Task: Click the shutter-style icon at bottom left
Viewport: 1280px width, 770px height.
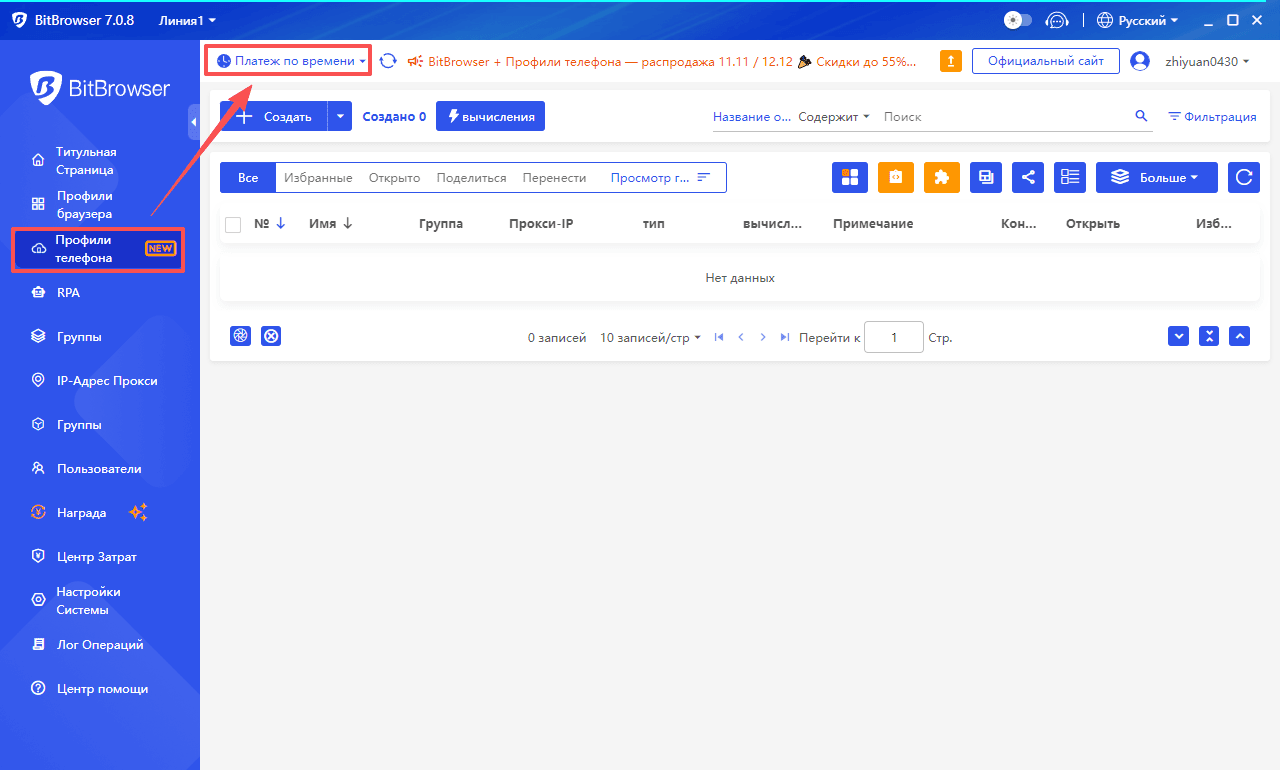Action: click(240, 336)
